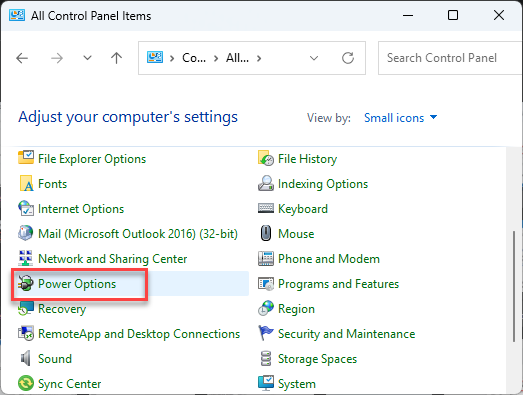Go up one level with up arrow
The image size is (523, 395).
point(116,58)
